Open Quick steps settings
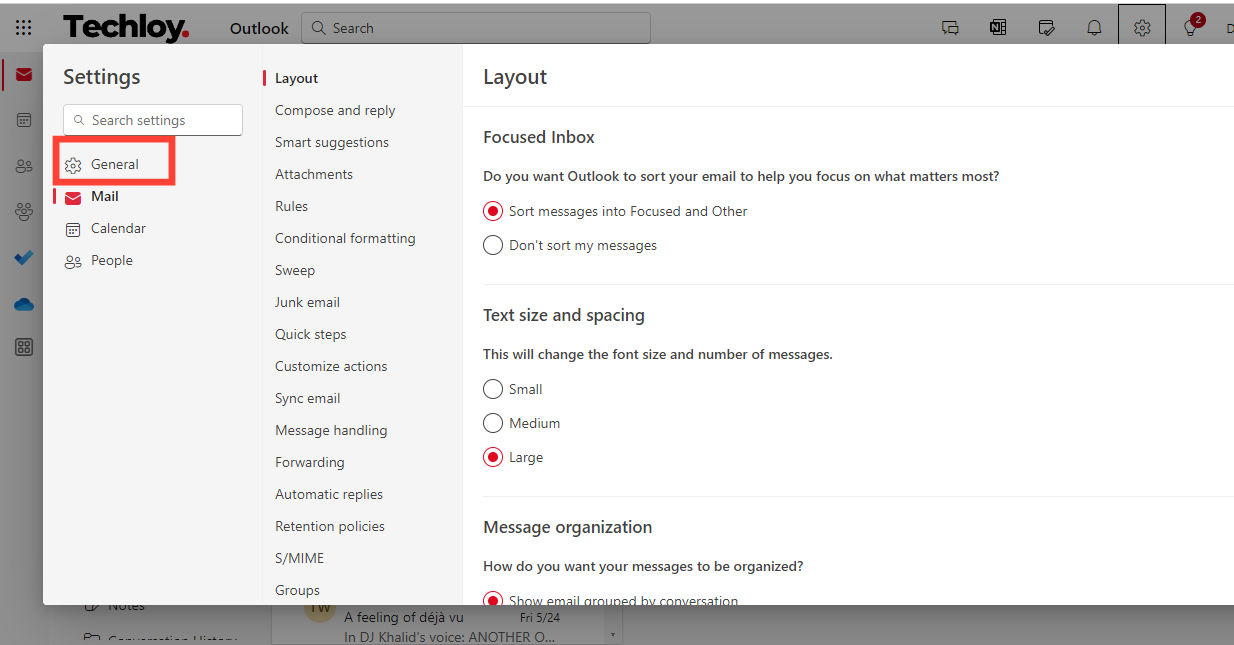 point(311,334)
